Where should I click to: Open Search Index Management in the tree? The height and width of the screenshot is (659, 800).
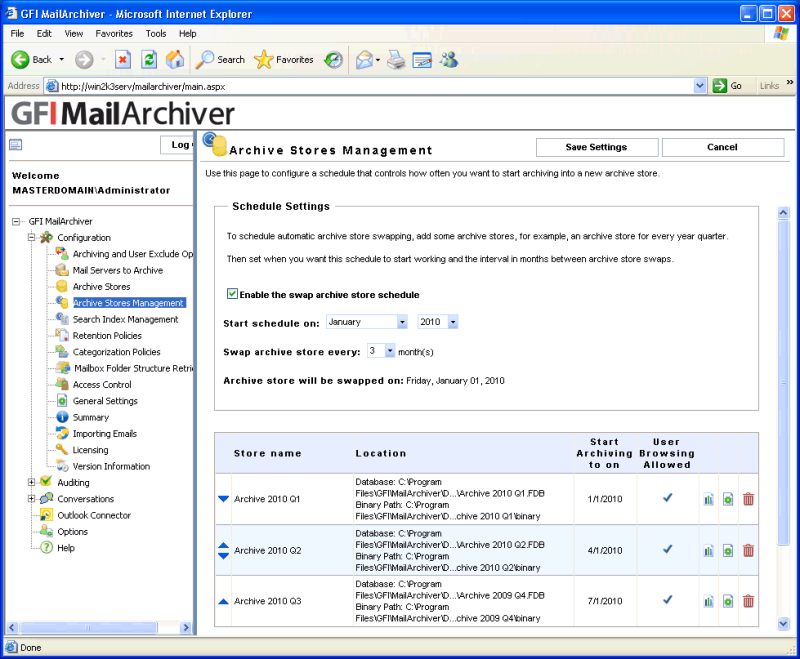point(126,319)
